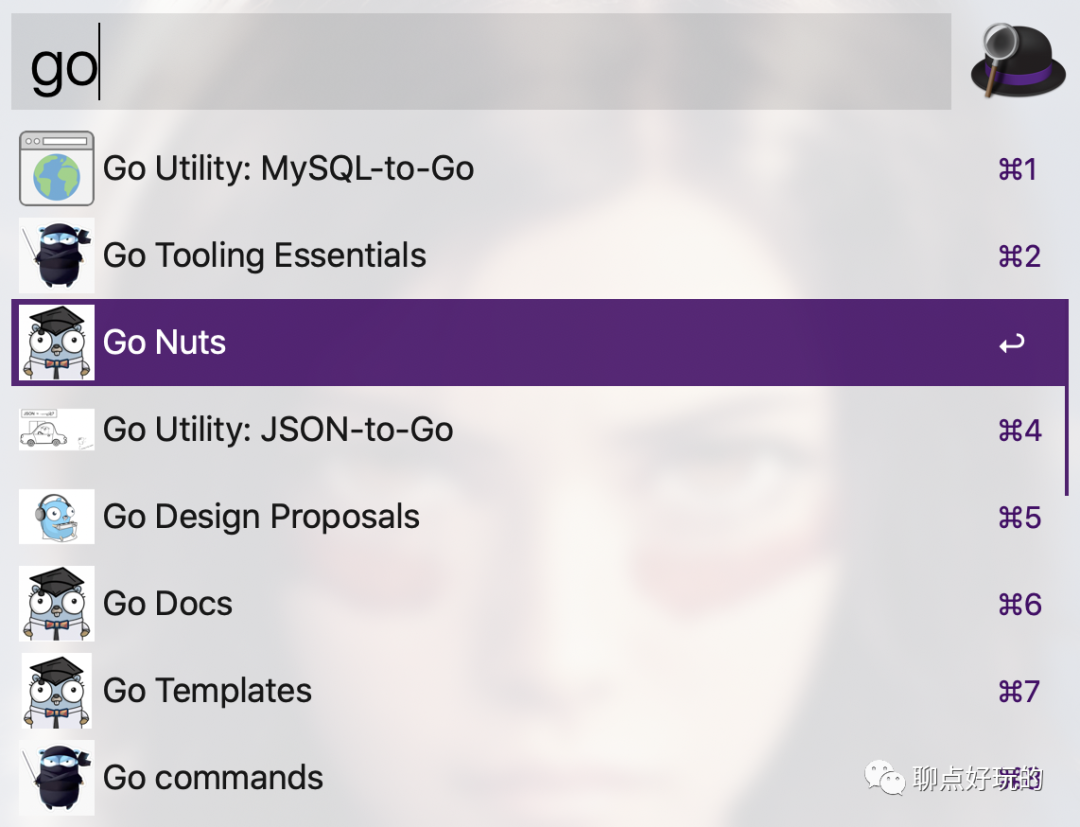Click the results list scrollbar
The image size is (1080, 827).
point(1066,397)
